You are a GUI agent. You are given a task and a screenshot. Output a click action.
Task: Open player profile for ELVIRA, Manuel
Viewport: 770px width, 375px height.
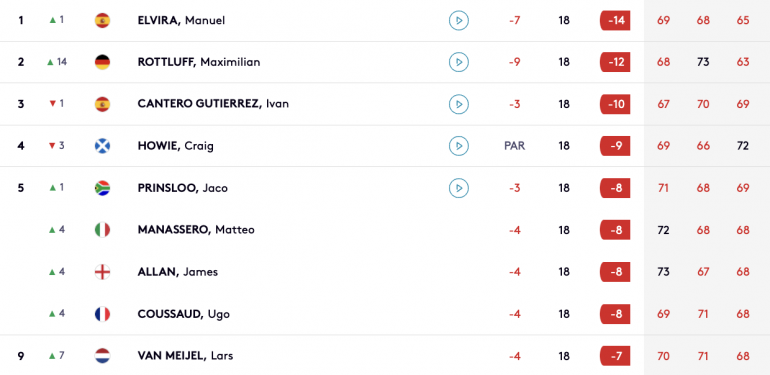(181, 21)
